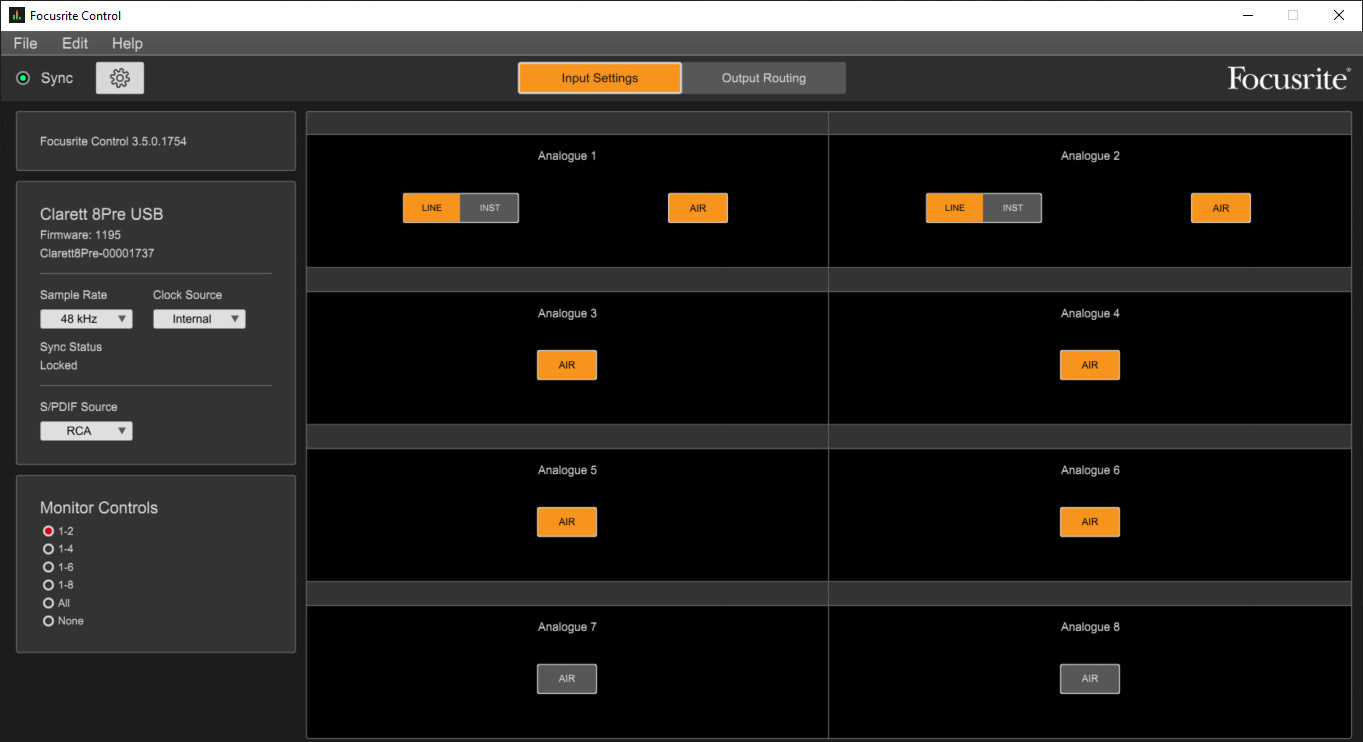This screenshot has width=1363, height=742.
Task: Select the All monitor control option
Action: coord(48,603)
